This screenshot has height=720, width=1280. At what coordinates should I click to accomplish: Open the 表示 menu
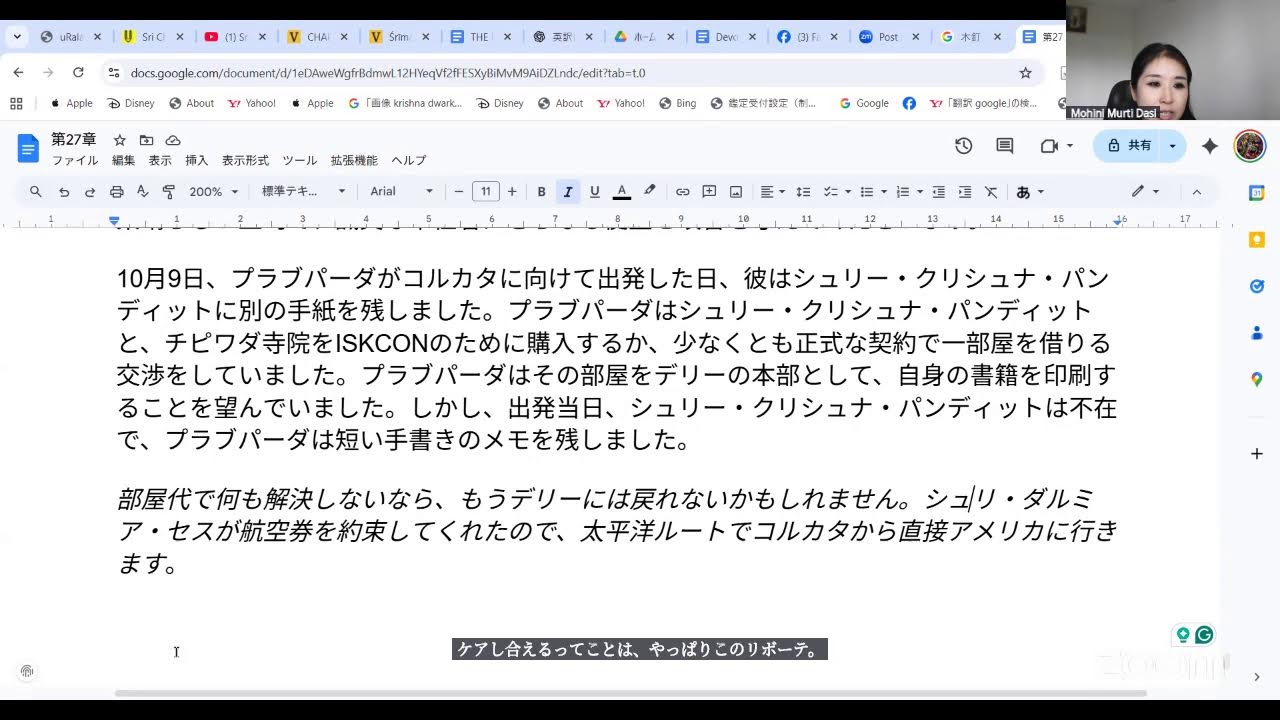(x=160, y=160)
